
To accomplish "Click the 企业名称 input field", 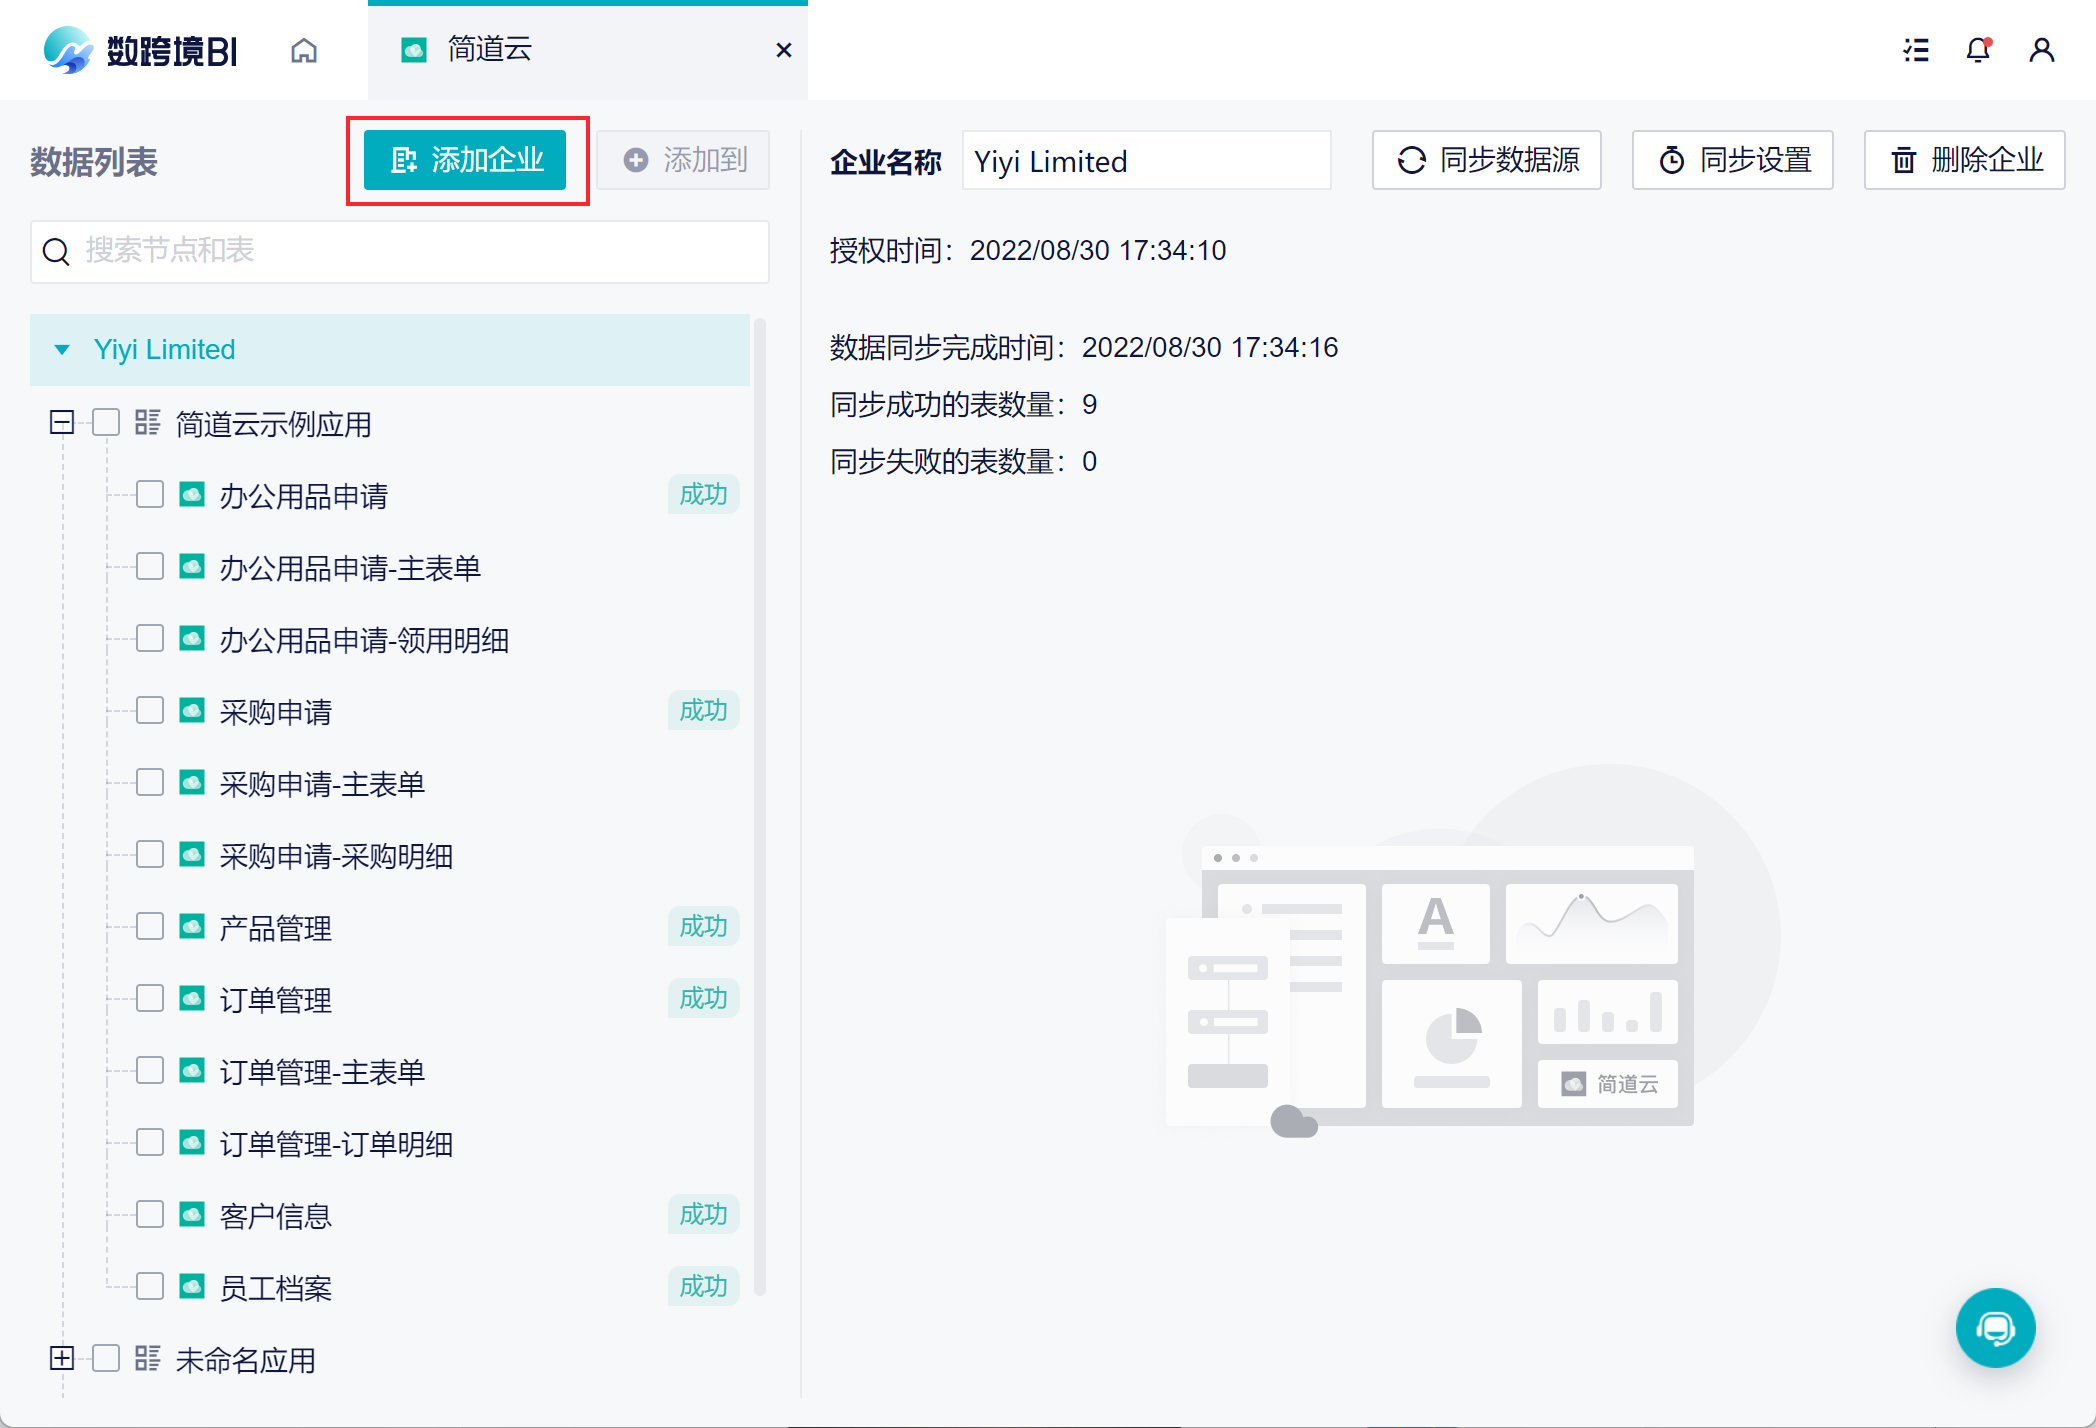I will coord(1146,161).
